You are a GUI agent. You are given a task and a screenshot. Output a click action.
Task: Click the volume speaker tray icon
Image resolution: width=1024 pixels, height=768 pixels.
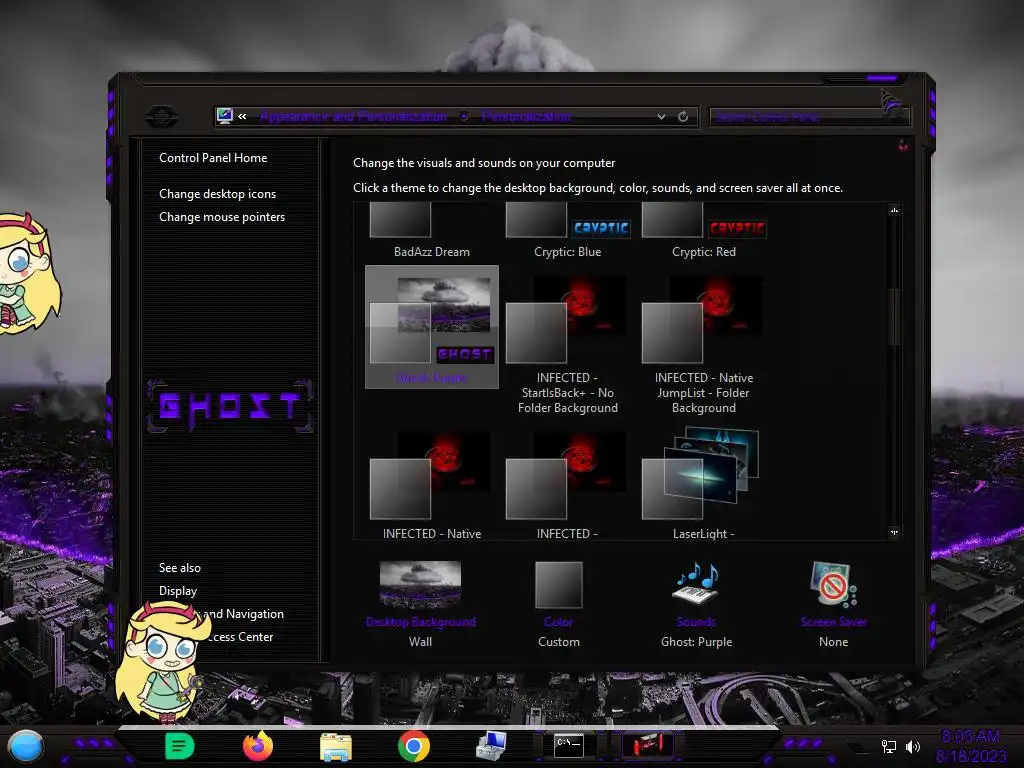pos(913,746)
